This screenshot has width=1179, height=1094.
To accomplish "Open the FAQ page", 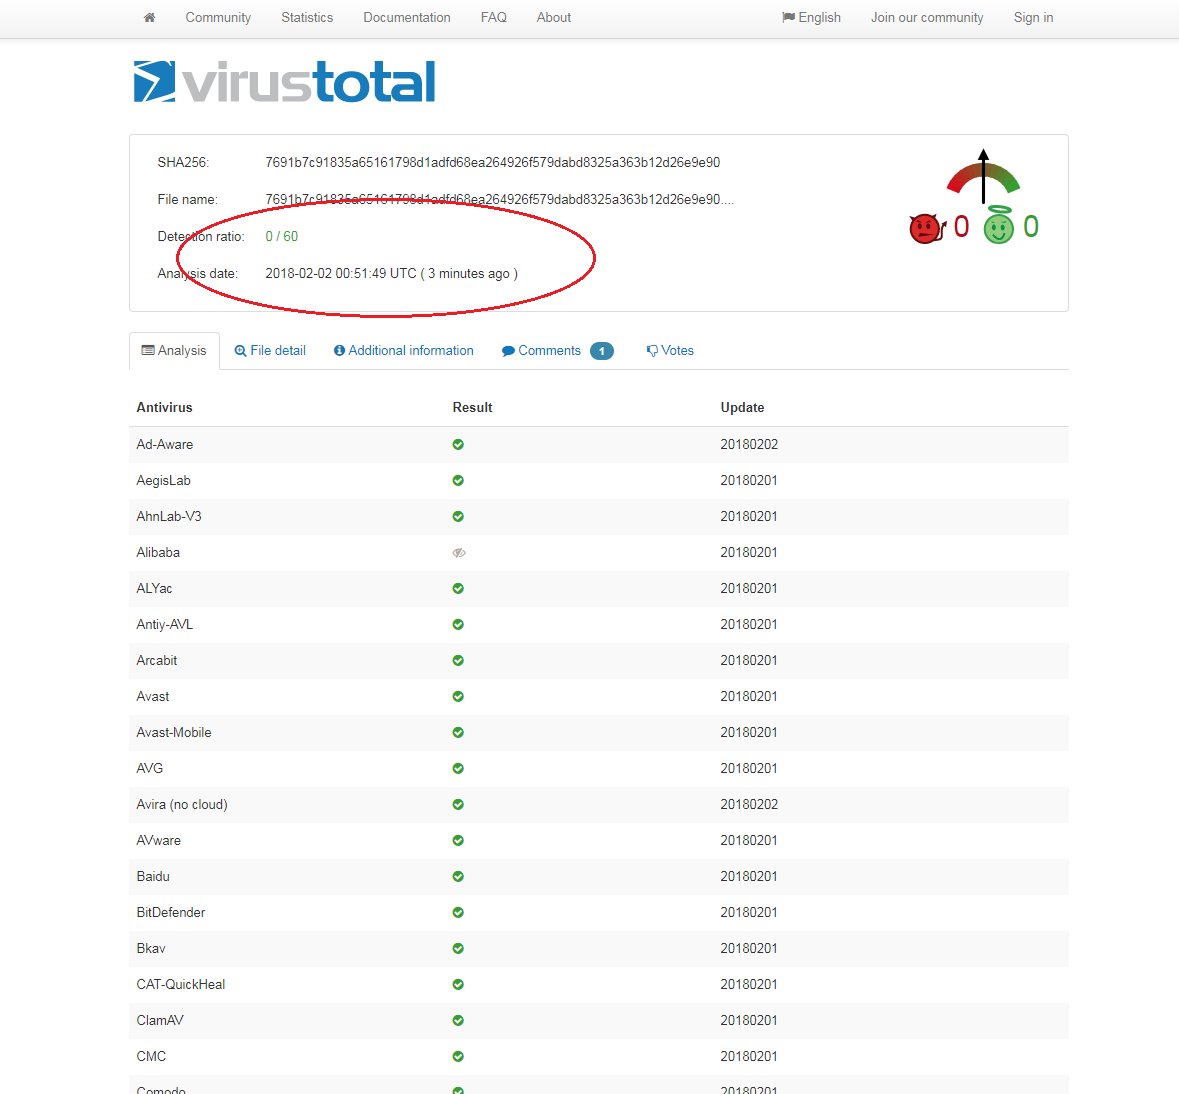I will point(493,17).
